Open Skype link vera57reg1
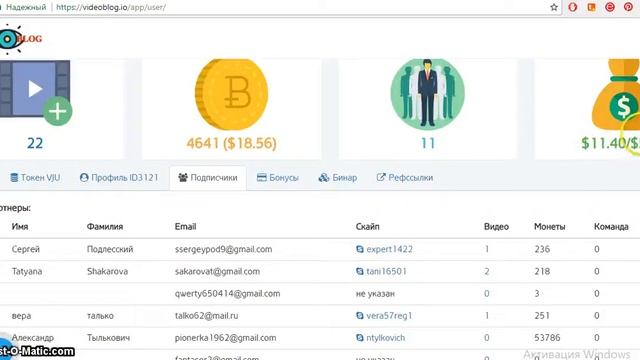Viewport: 640px width, 360px height. click(x=389, y=316)
